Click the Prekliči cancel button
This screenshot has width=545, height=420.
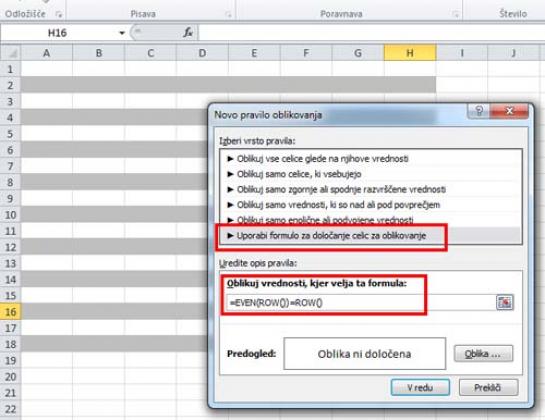point(488,387)
